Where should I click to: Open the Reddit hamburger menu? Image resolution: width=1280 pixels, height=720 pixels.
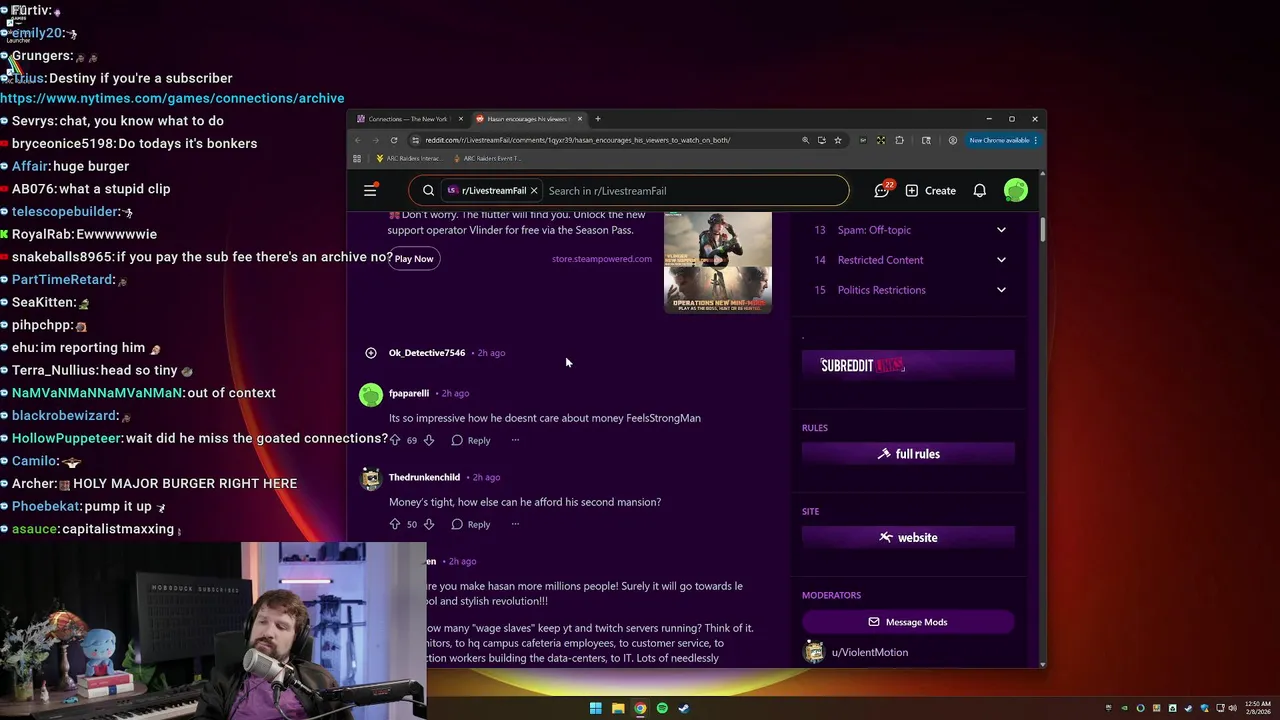[370, 190]
